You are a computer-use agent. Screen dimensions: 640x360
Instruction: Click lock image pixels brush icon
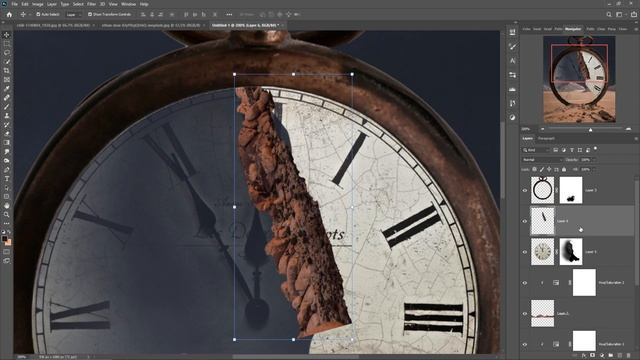click(x=542, y=169)
